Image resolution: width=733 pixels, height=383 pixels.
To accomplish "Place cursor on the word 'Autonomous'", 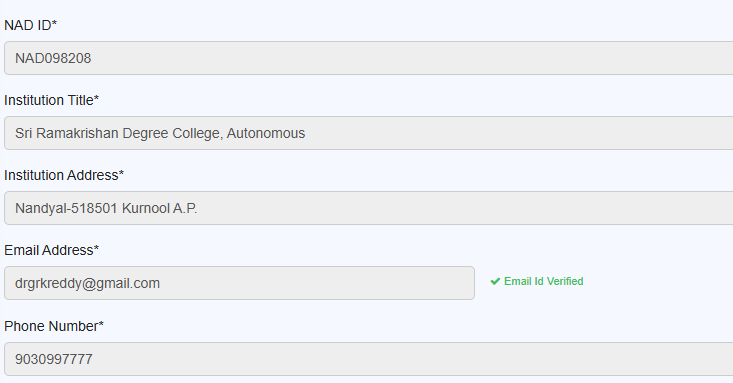I will tap(266, 133).
